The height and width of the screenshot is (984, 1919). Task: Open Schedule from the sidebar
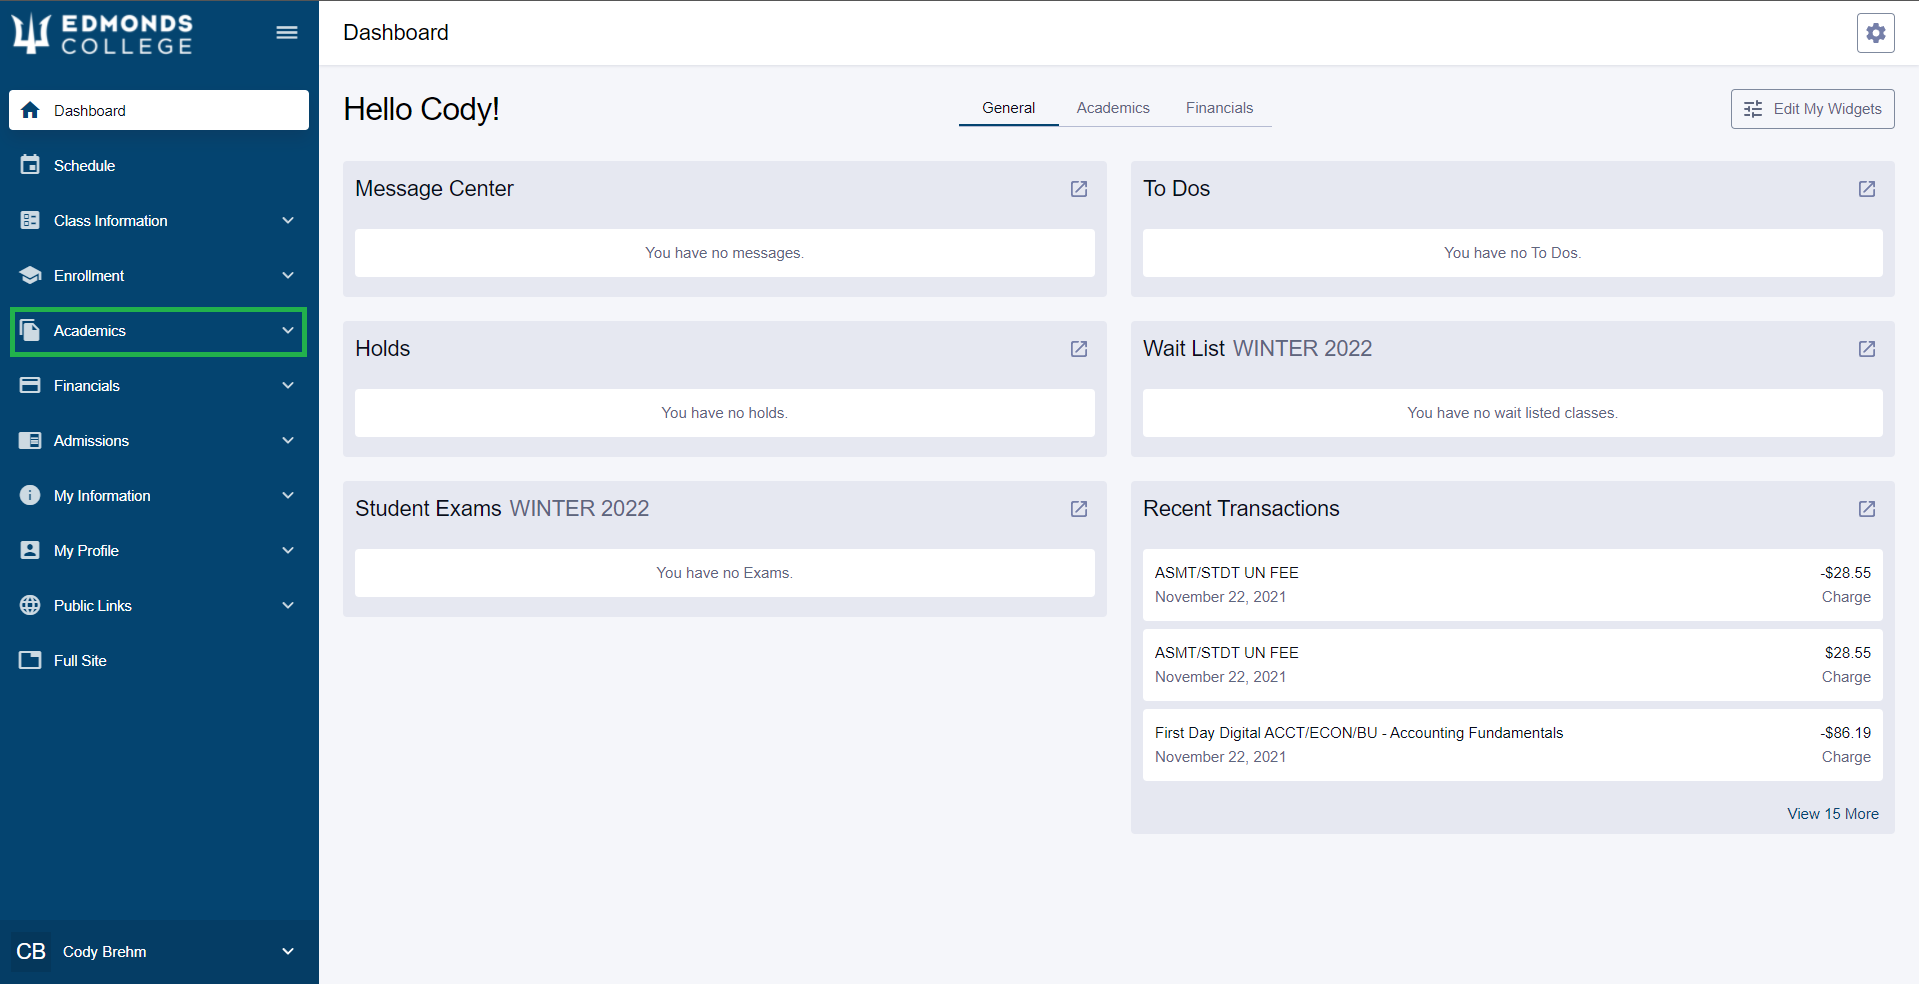coord(159,165)
